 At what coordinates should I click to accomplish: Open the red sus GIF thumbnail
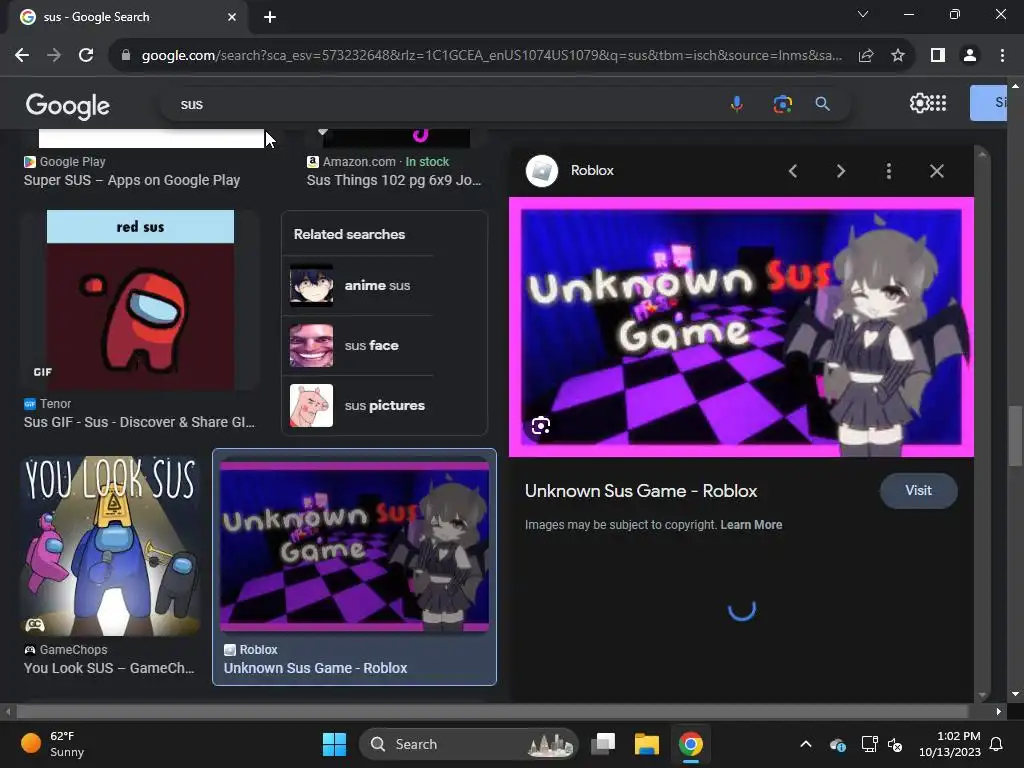[140, 300]
